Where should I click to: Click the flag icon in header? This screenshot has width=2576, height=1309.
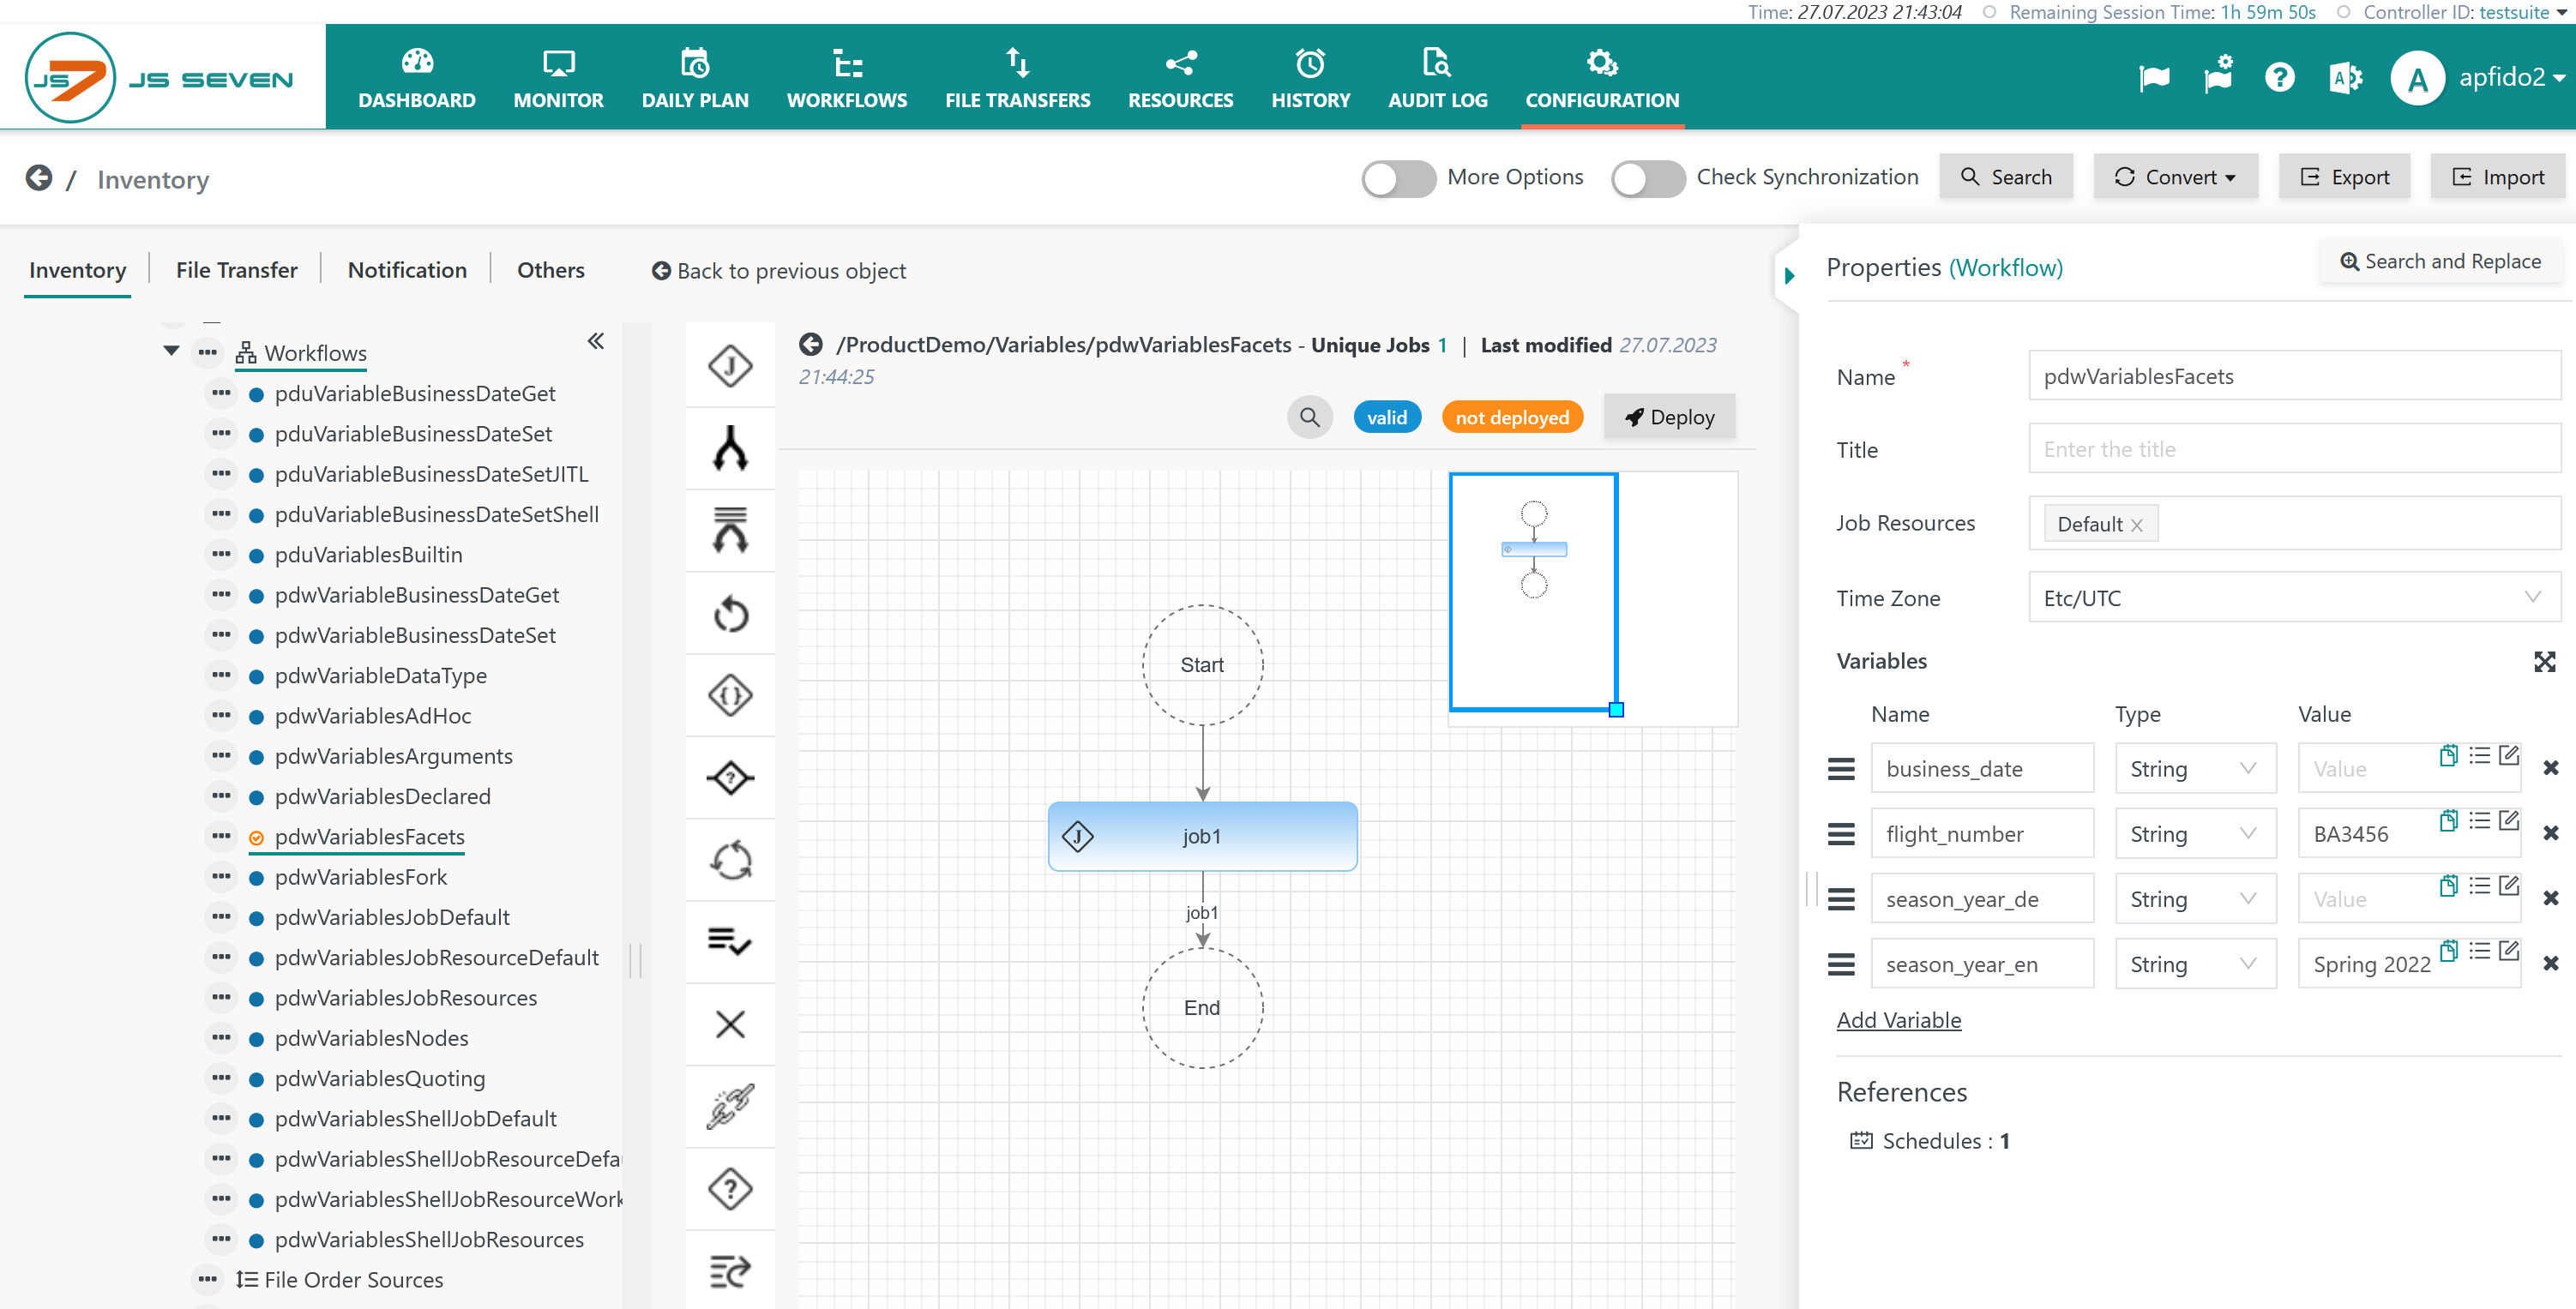click(2154, 77)
